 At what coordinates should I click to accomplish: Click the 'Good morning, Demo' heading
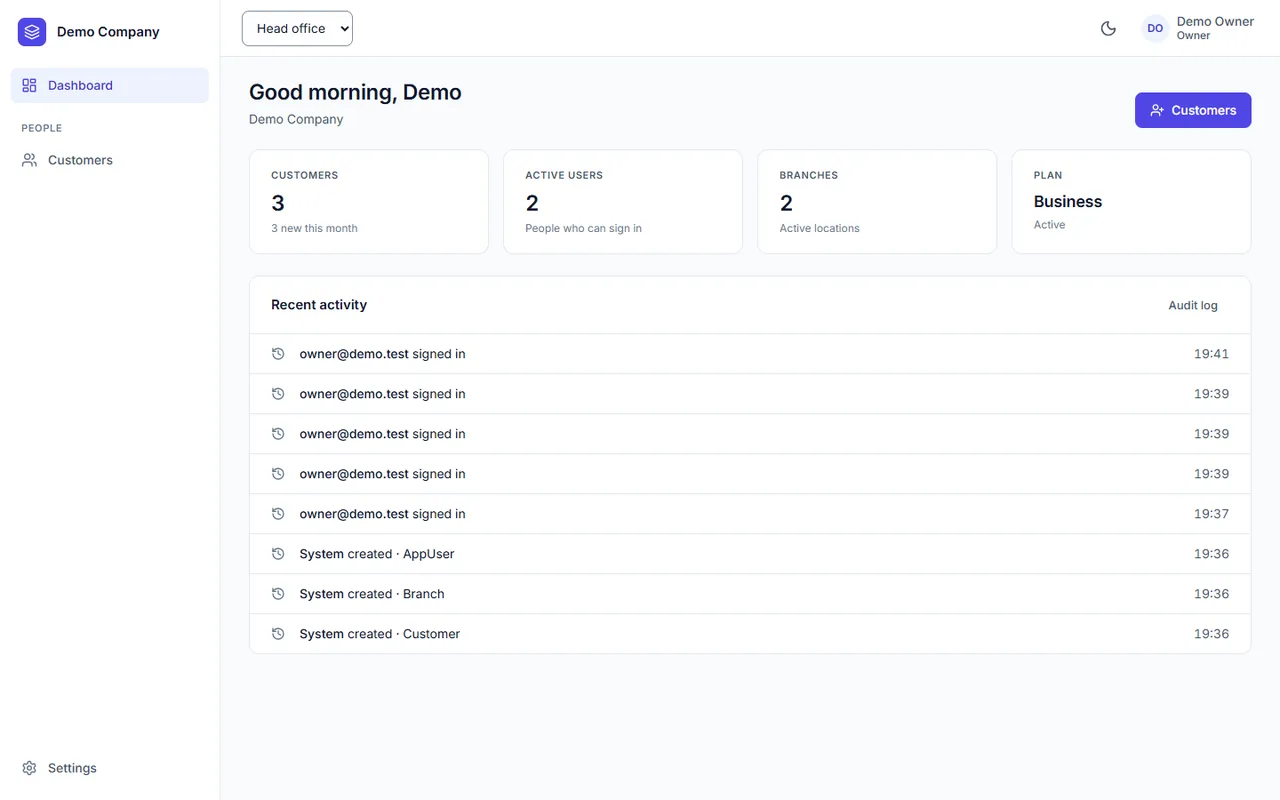click(355, 92)
